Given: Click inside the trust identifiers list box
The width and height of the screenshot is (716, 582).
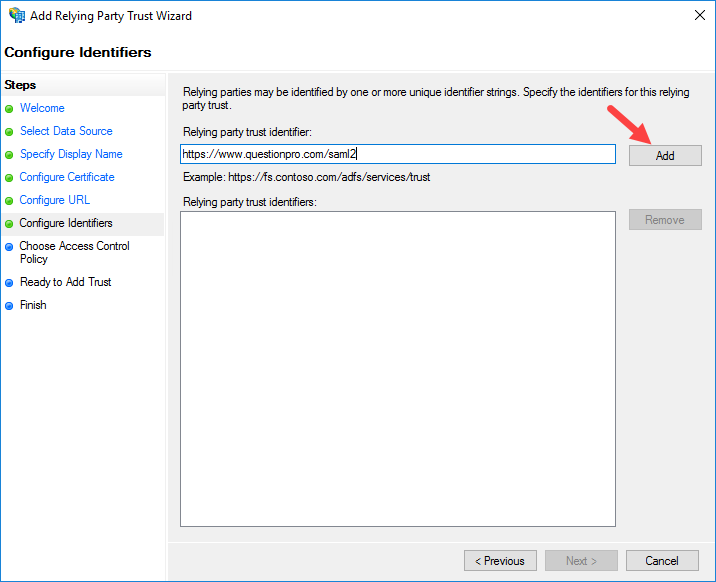Looking at the screenshot, I should 397,368.
